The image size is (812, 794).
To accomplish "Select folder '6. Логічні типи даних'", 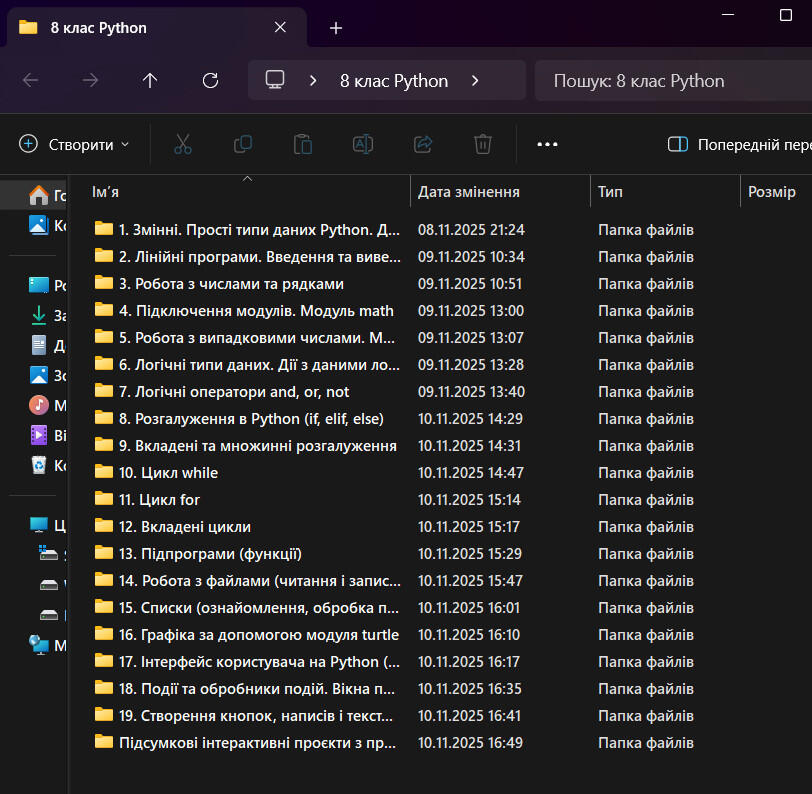I will click(x=246, y=365).
